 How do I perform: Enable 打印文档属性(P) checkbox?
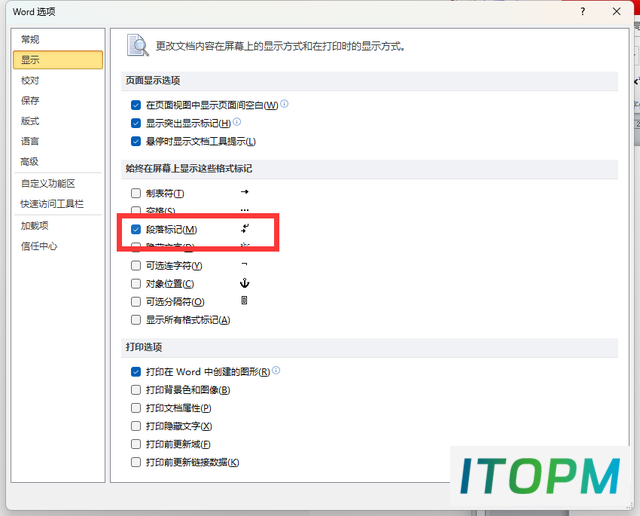coord(136,408)
